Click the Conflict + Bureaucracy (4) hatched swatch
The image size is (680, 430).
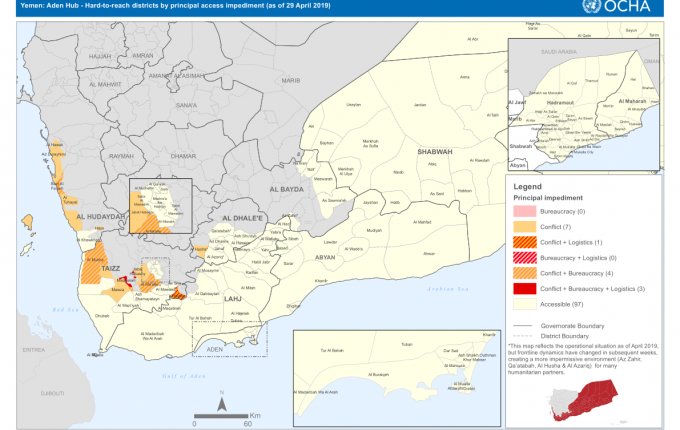527,273
